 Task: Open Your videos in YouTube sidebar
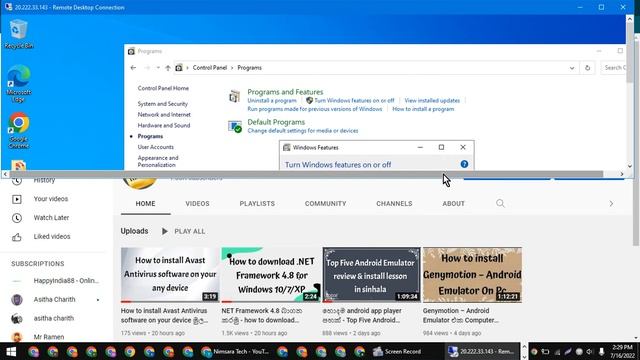pos(51,199)
